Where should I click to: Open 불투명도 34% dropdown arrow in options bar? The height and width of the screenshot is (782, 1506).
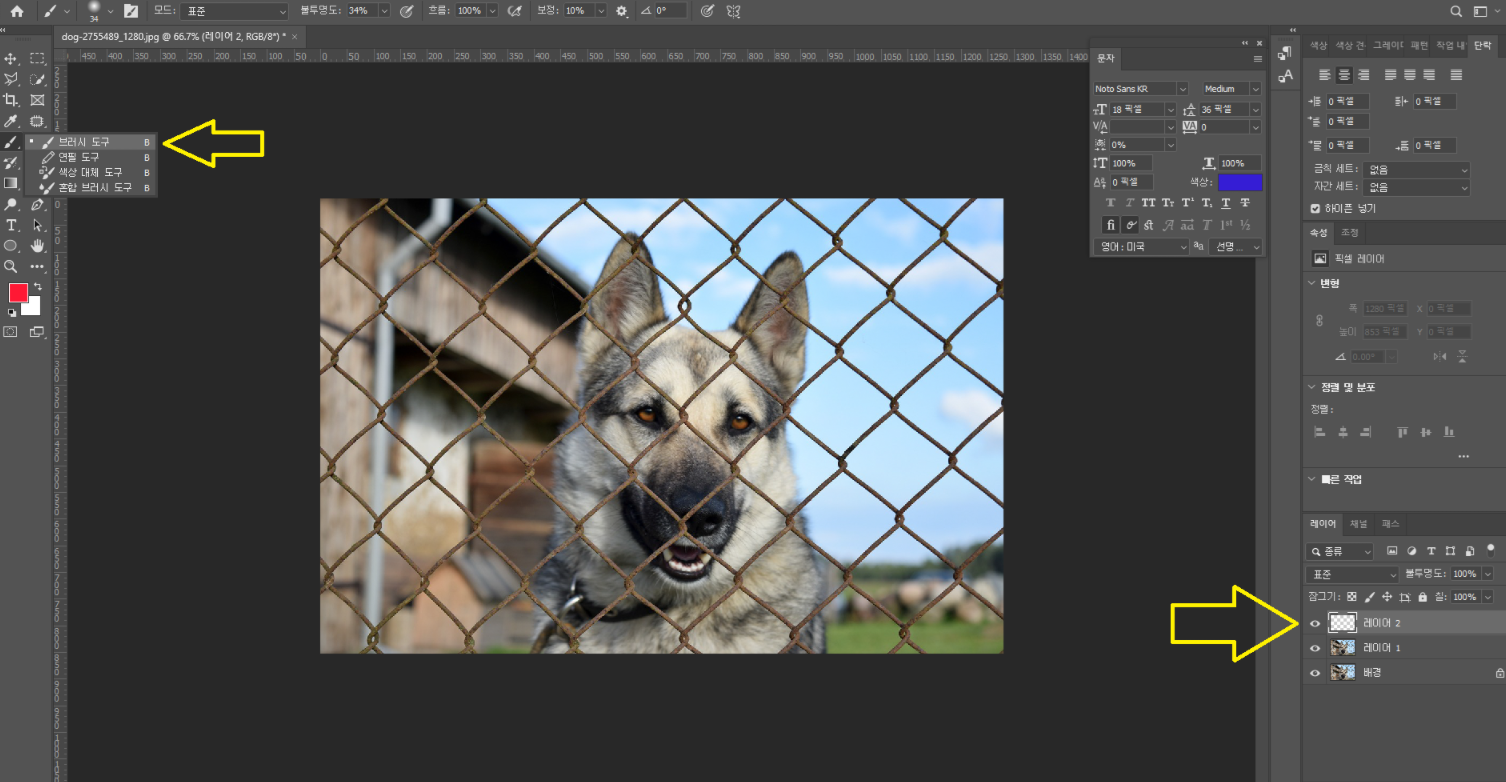[x=384, y=11]
